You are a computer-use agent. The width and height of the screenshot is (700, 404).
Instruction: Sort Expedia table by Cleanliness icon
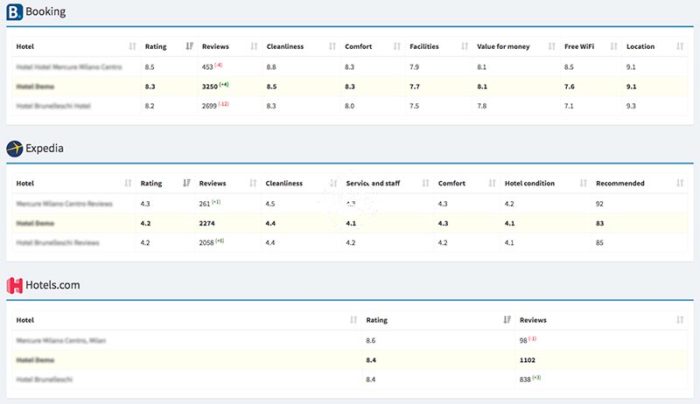(x=333, y=183)
